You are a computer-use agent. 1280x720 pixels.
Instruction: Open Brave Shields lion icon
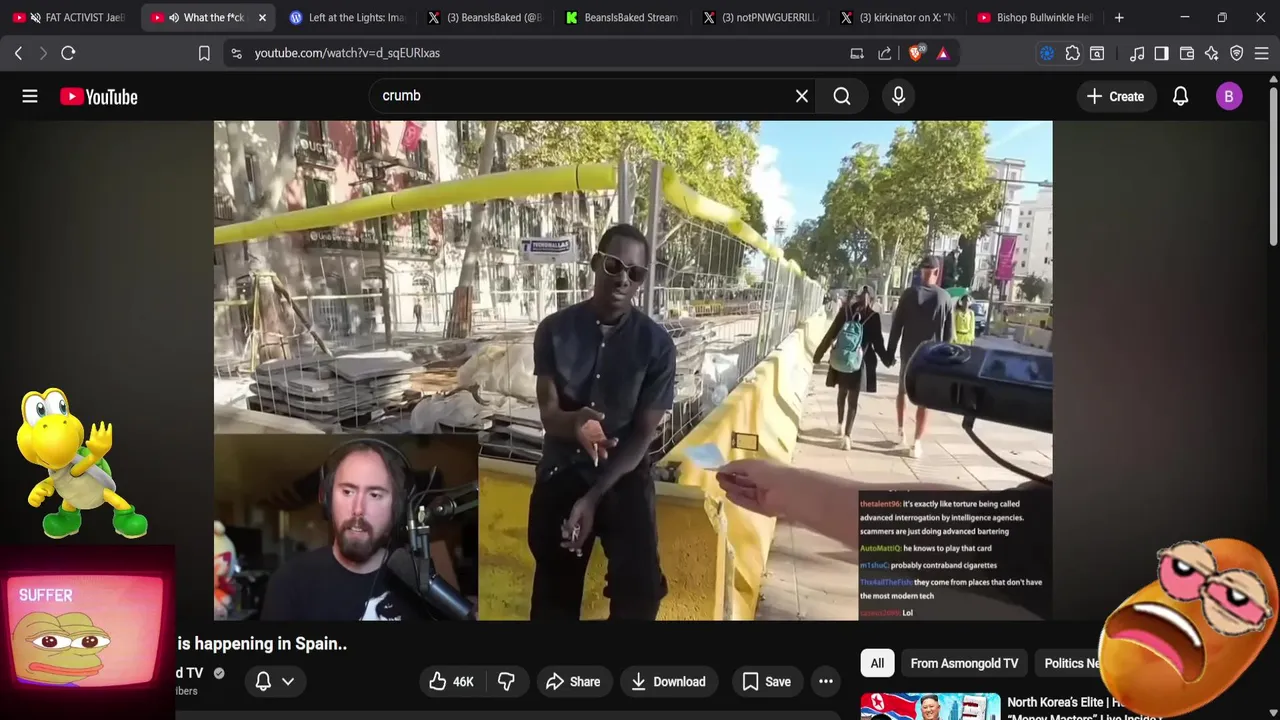point(916,53)
